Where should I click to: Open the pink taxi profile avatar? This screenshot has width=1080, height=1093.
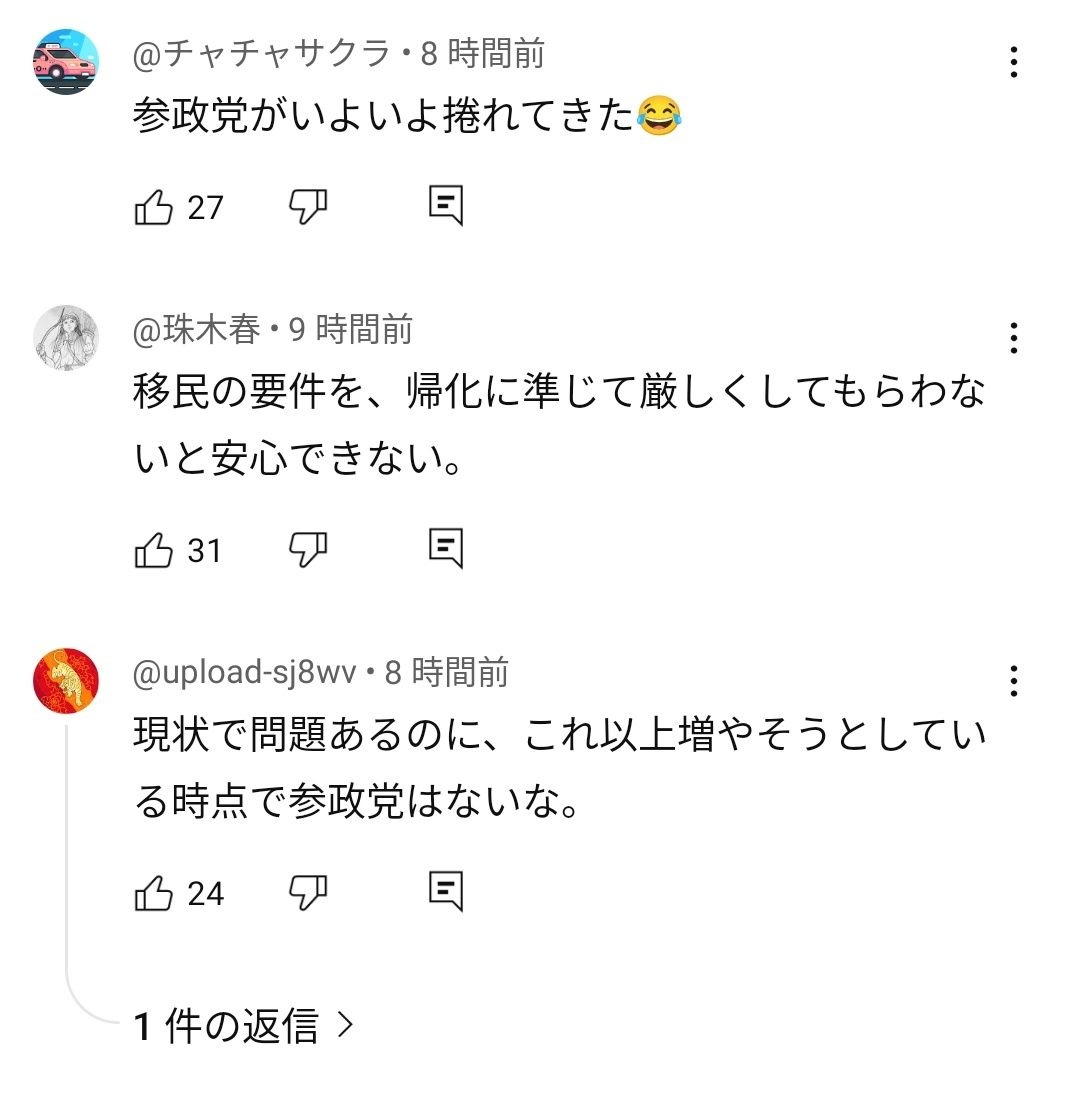coord(66,62)
